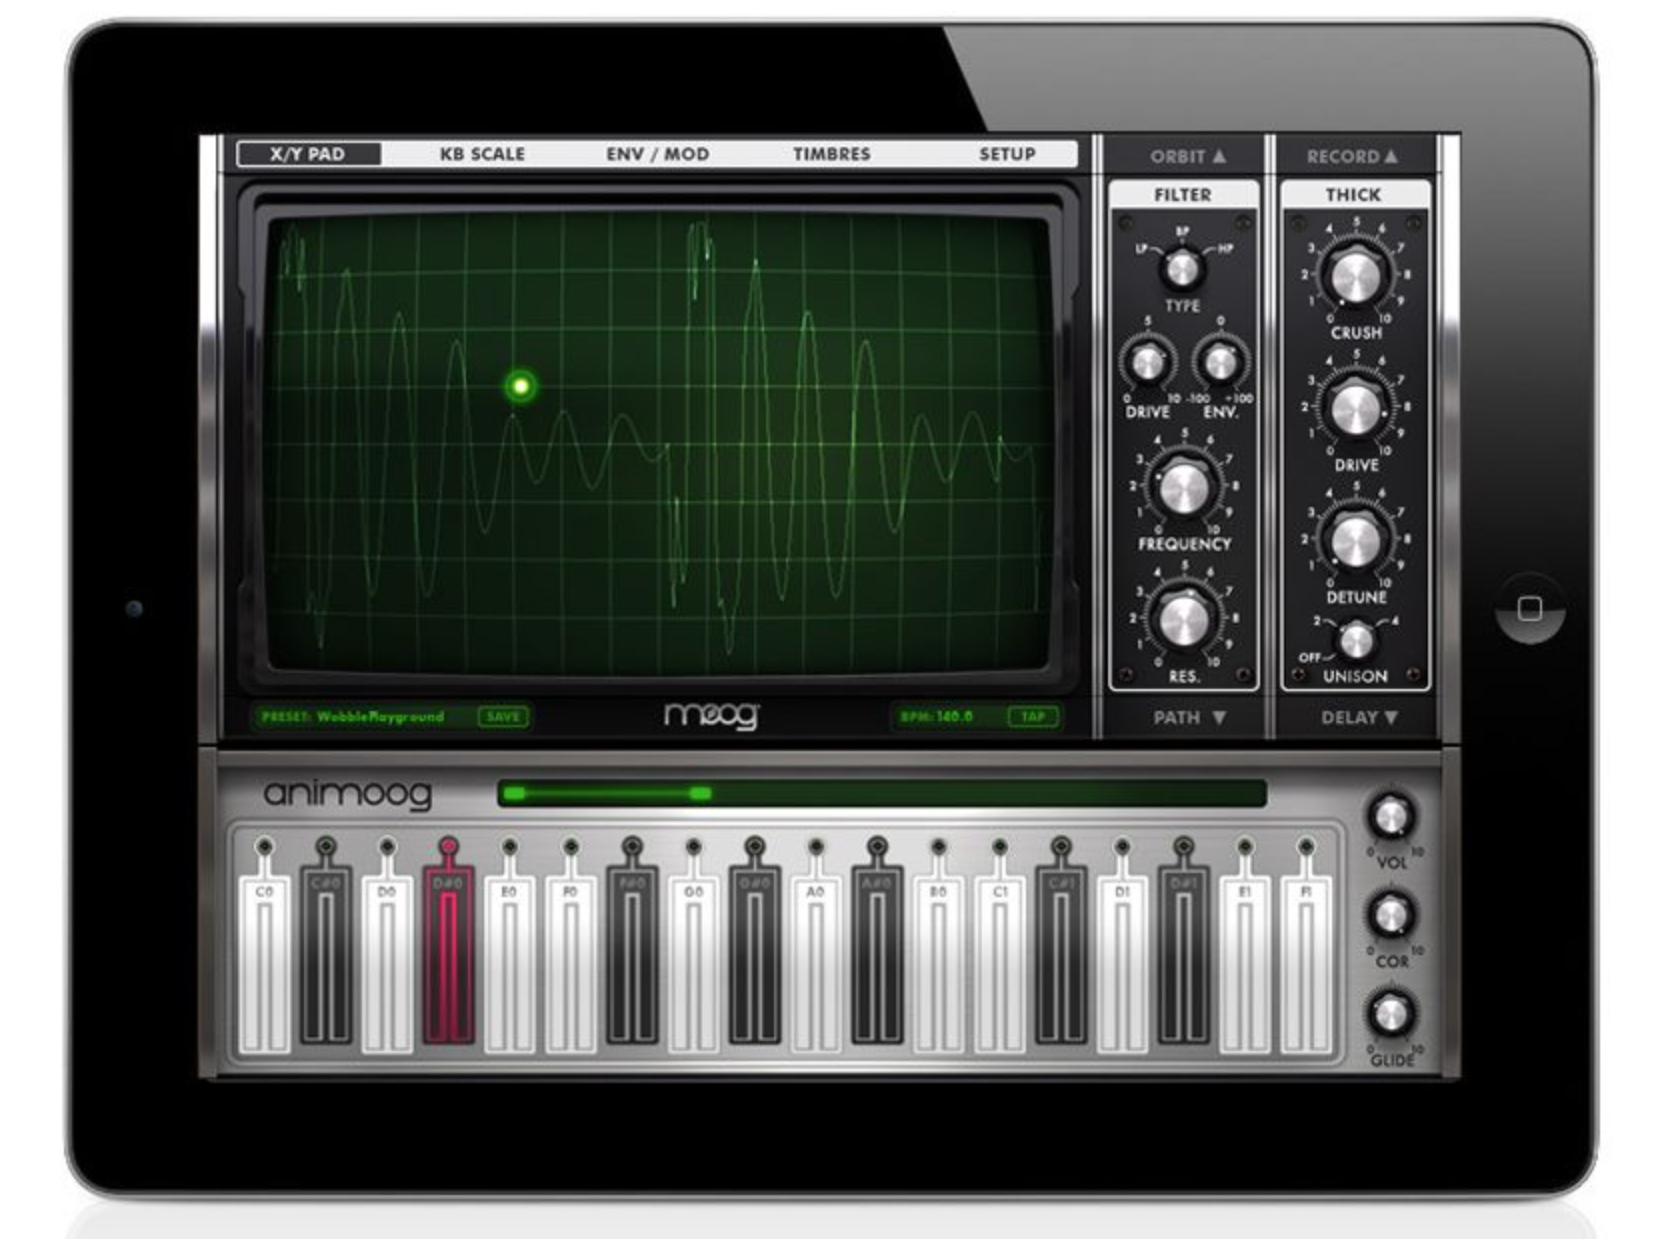Go to the TIMBRES tab
Screen dimensions: 1665x1247
click(831, 154)
